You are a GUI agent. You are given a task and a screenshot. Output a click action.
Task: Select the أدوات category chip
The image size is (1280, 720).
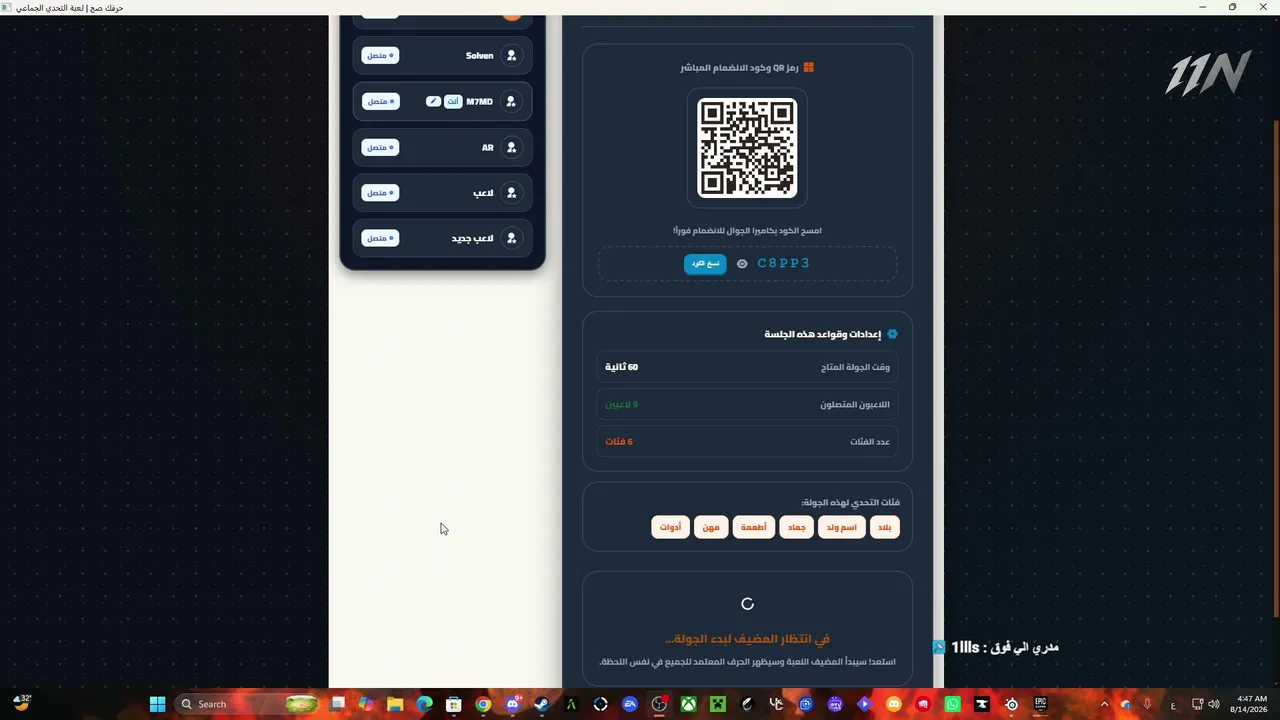pyautogui.click(x=670, y=527)
